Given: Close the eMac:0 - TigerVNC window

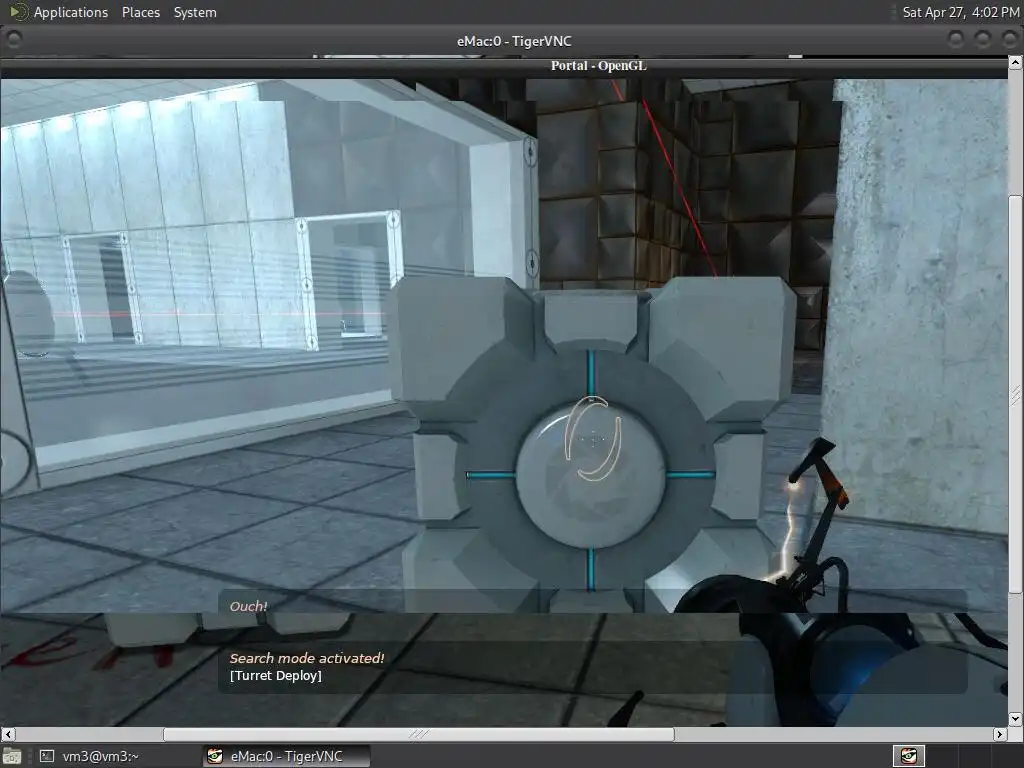Looking at the screenshot, I should click(x=1009, y=40).
